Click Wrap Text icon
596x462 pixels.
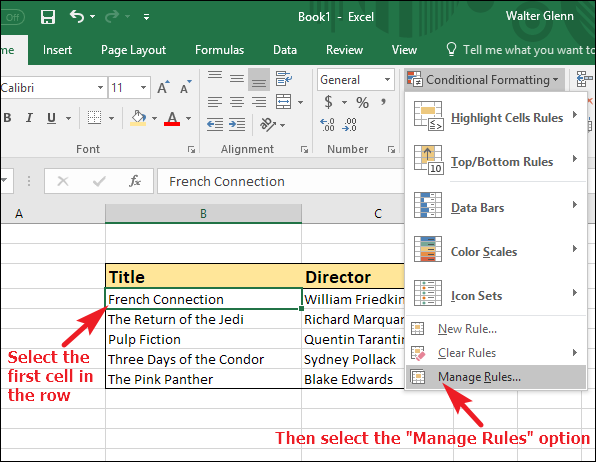pyautogui.click(x=284, y=78)
